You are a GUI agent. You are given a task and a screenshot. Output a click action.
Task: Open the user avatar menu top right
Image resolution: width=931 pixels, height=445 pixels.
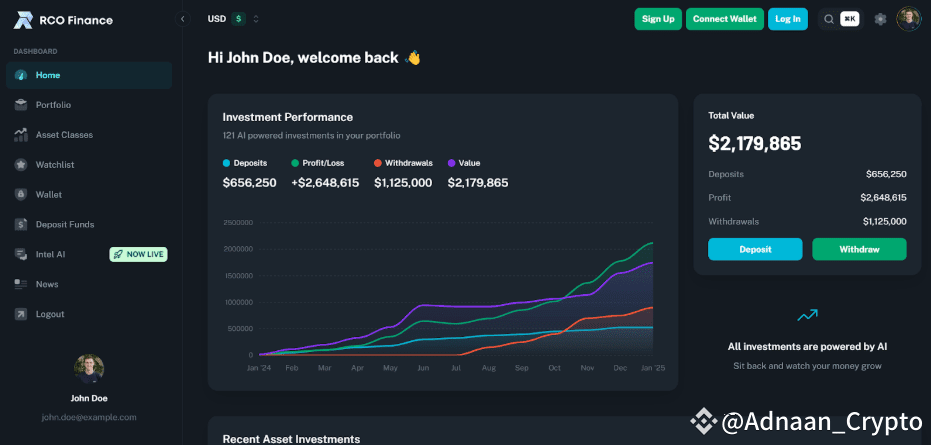[908, 19]
